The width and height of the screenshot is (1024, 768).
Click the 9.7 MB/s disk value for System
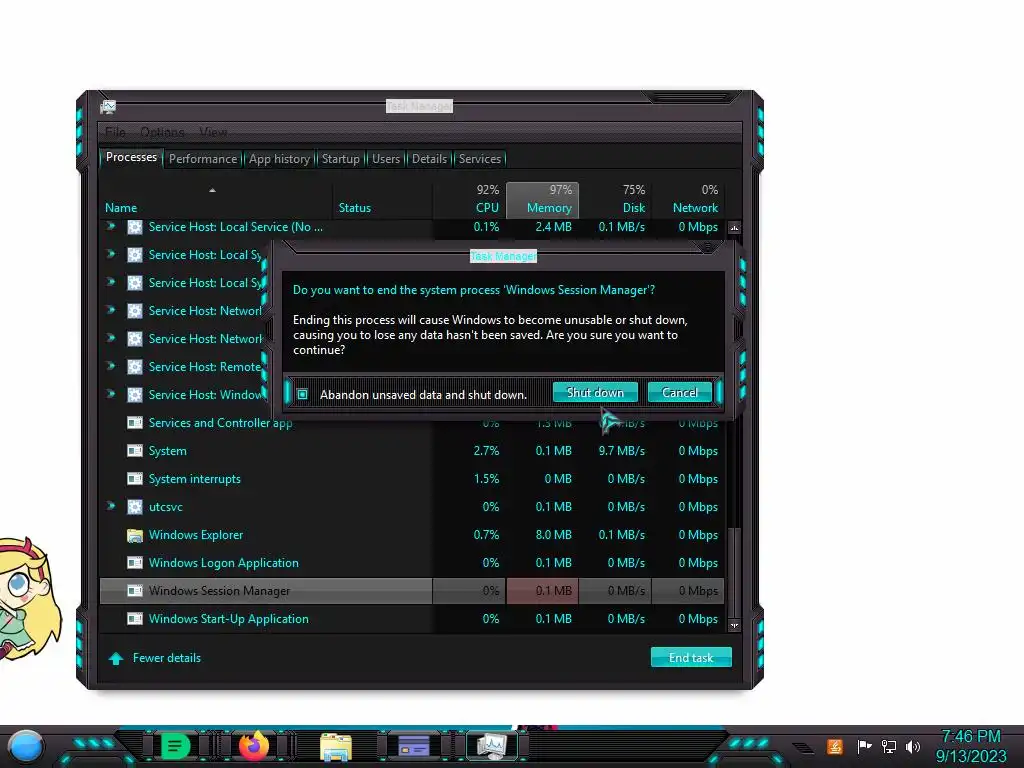tap(621, 451)
